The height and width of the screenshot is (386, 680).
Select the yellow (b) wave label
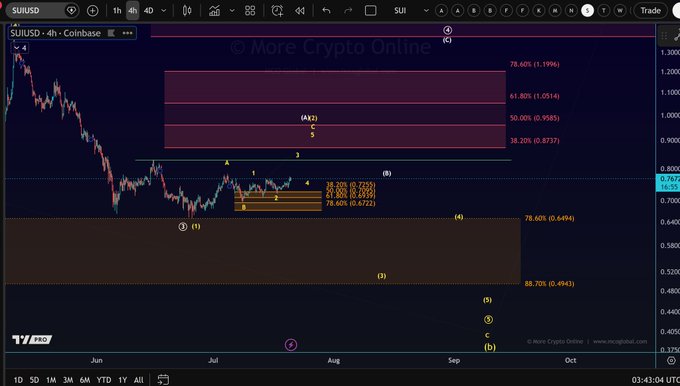490,347
